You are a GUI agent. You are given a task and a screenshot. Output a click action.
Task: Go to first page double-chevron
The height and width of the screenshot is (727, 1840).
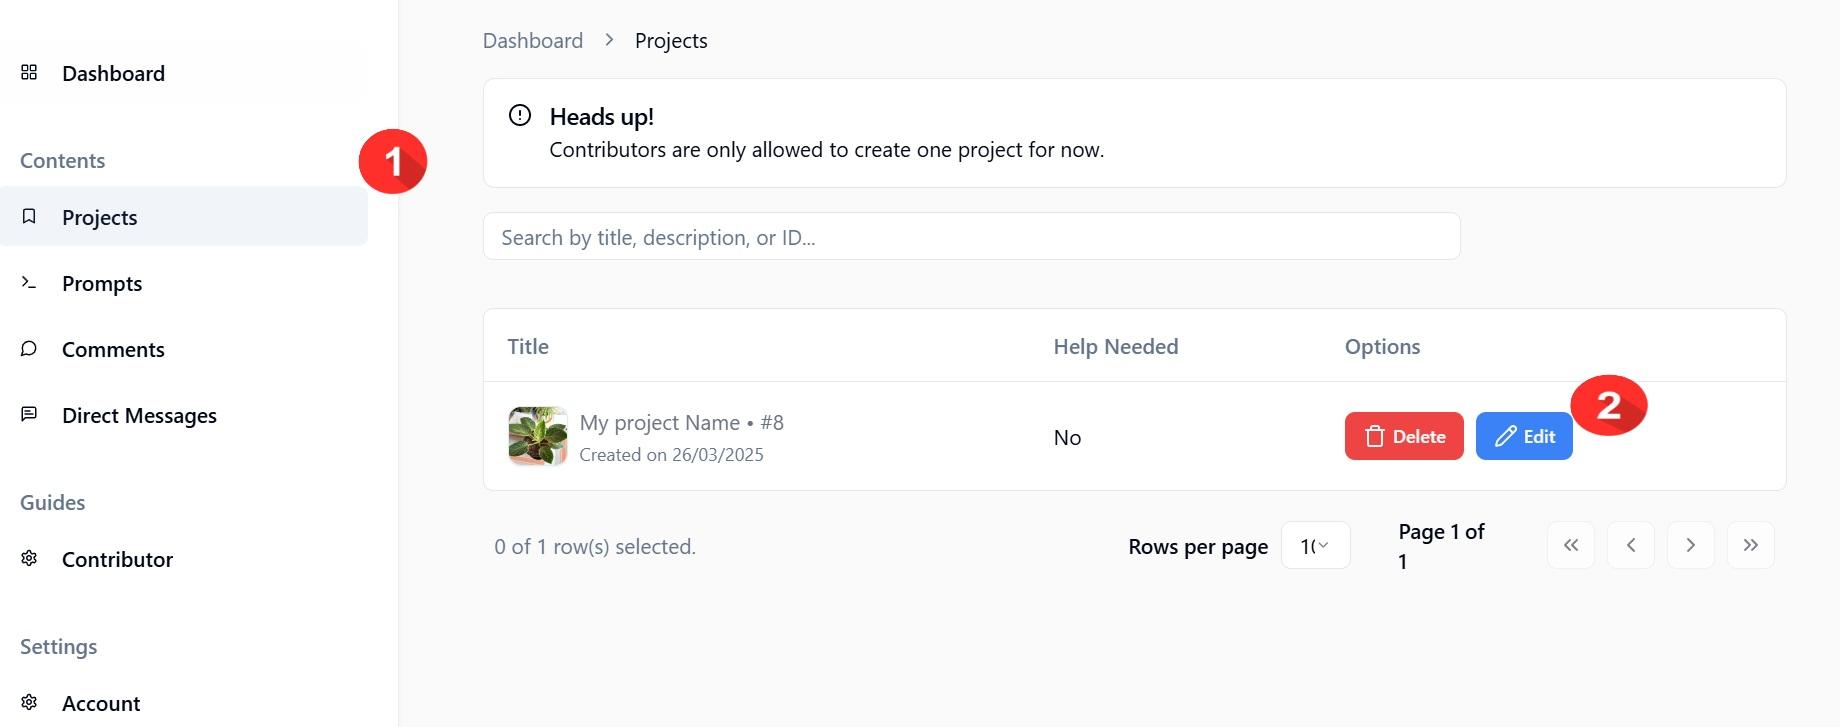tap(1571, 545)
